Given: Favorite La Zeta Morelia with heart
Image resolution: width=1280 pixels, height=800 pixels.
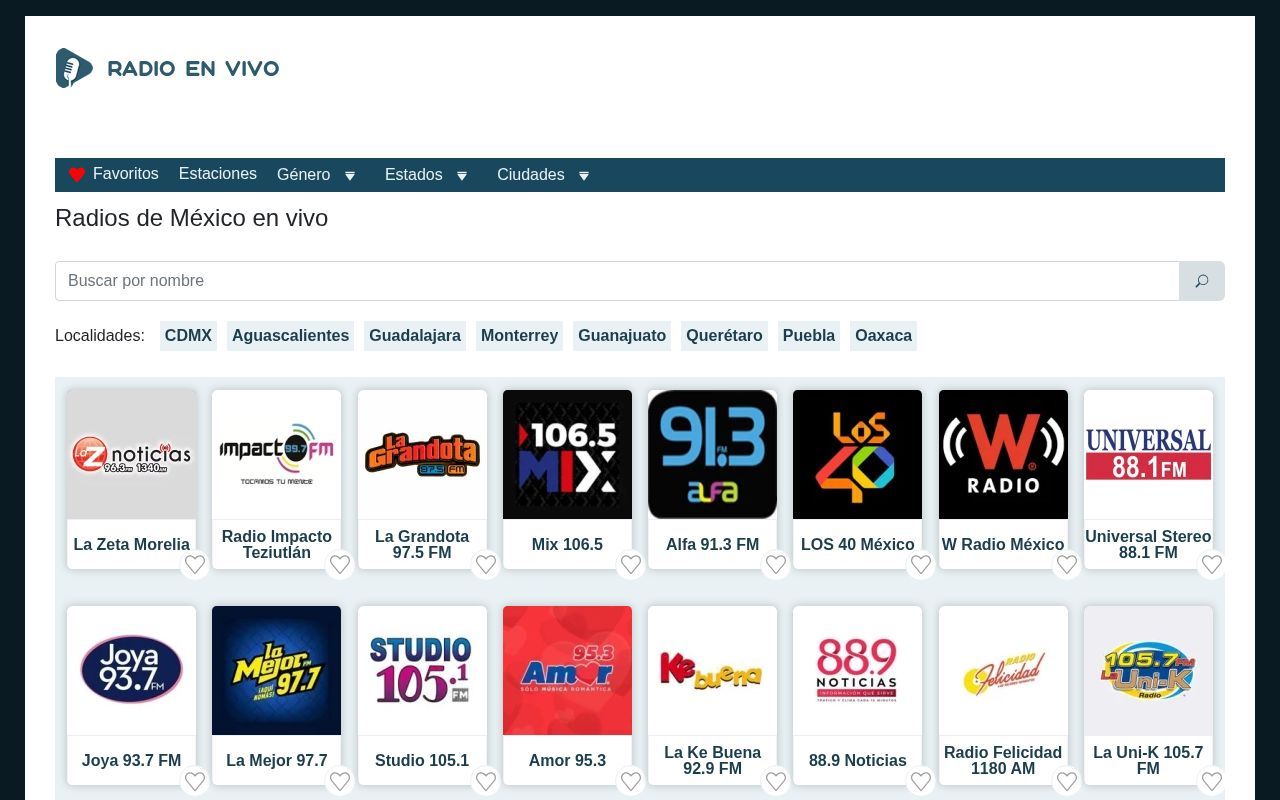Looking at the screenshot, I should [195, 565].
